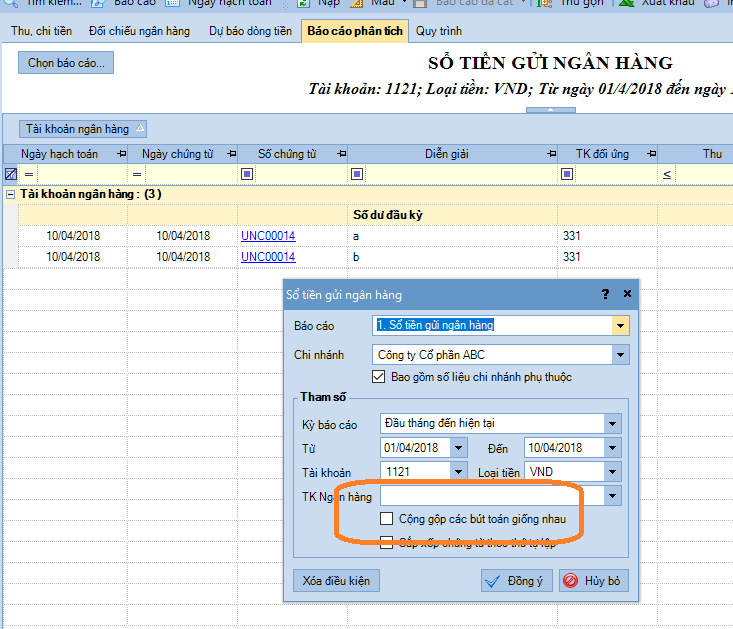
Task: Click the TK đối ứng filter operator icon
Action: [567, 174]
